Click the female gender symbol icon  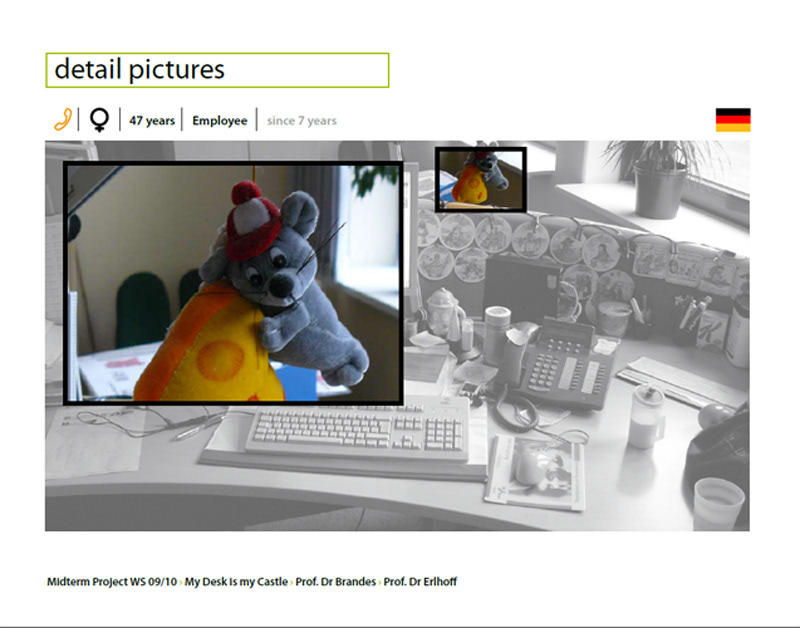(99, 120)
